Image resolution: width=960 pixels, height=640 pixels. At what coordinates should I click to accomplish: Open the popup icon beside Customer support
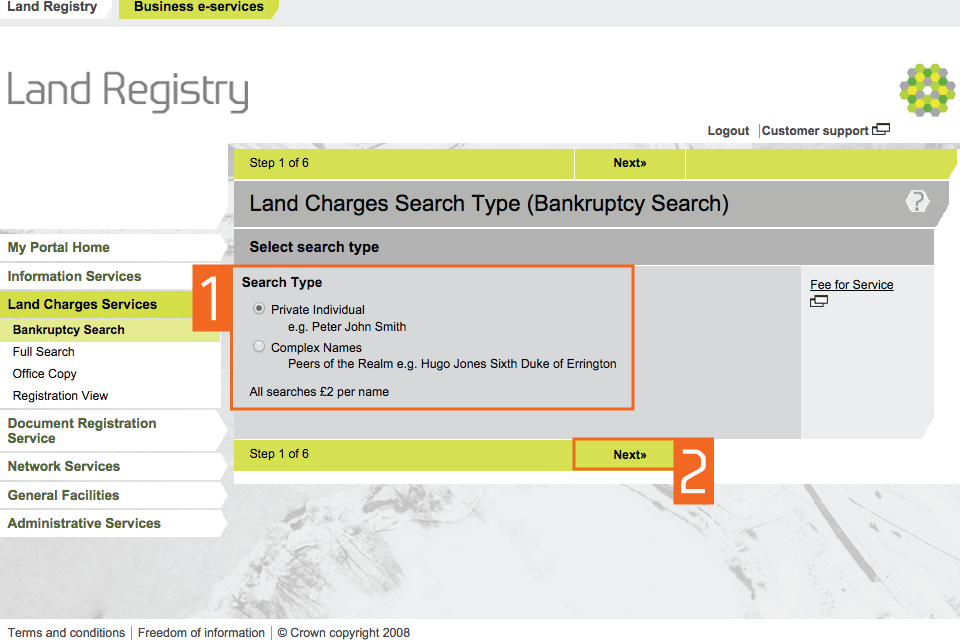(881, 130)
